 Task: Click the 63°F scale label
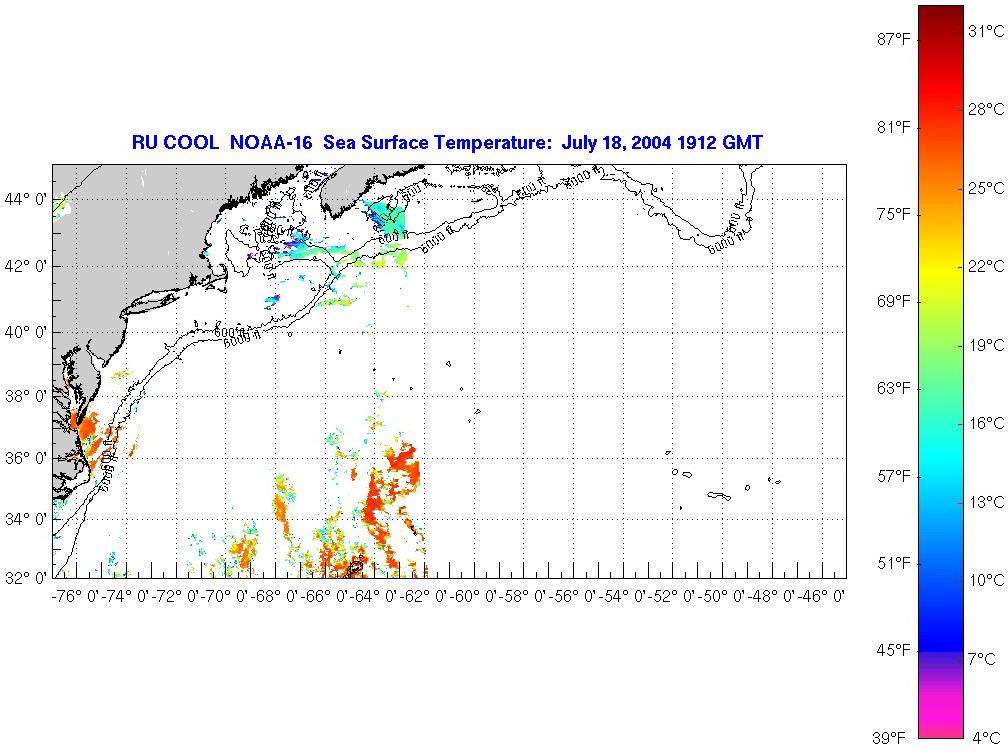(894, 389)
